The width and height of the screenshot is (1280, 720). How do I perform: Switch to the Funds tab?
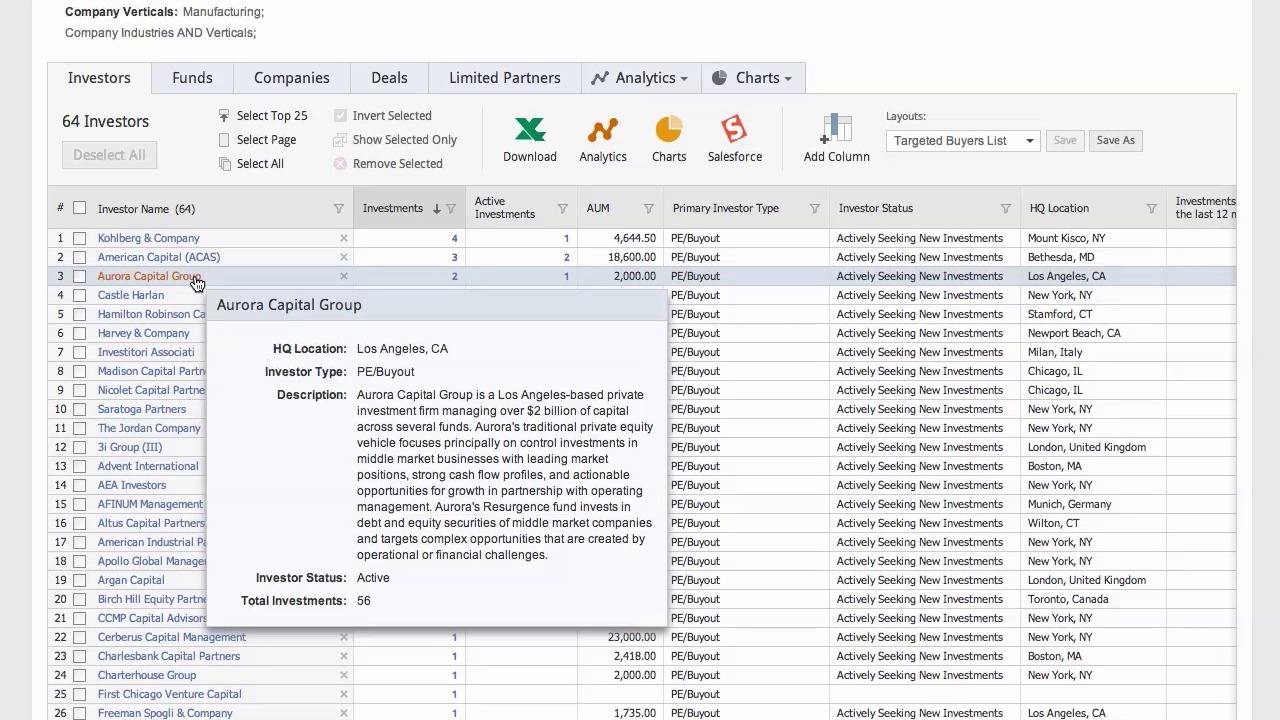click(x=192, y=78)
